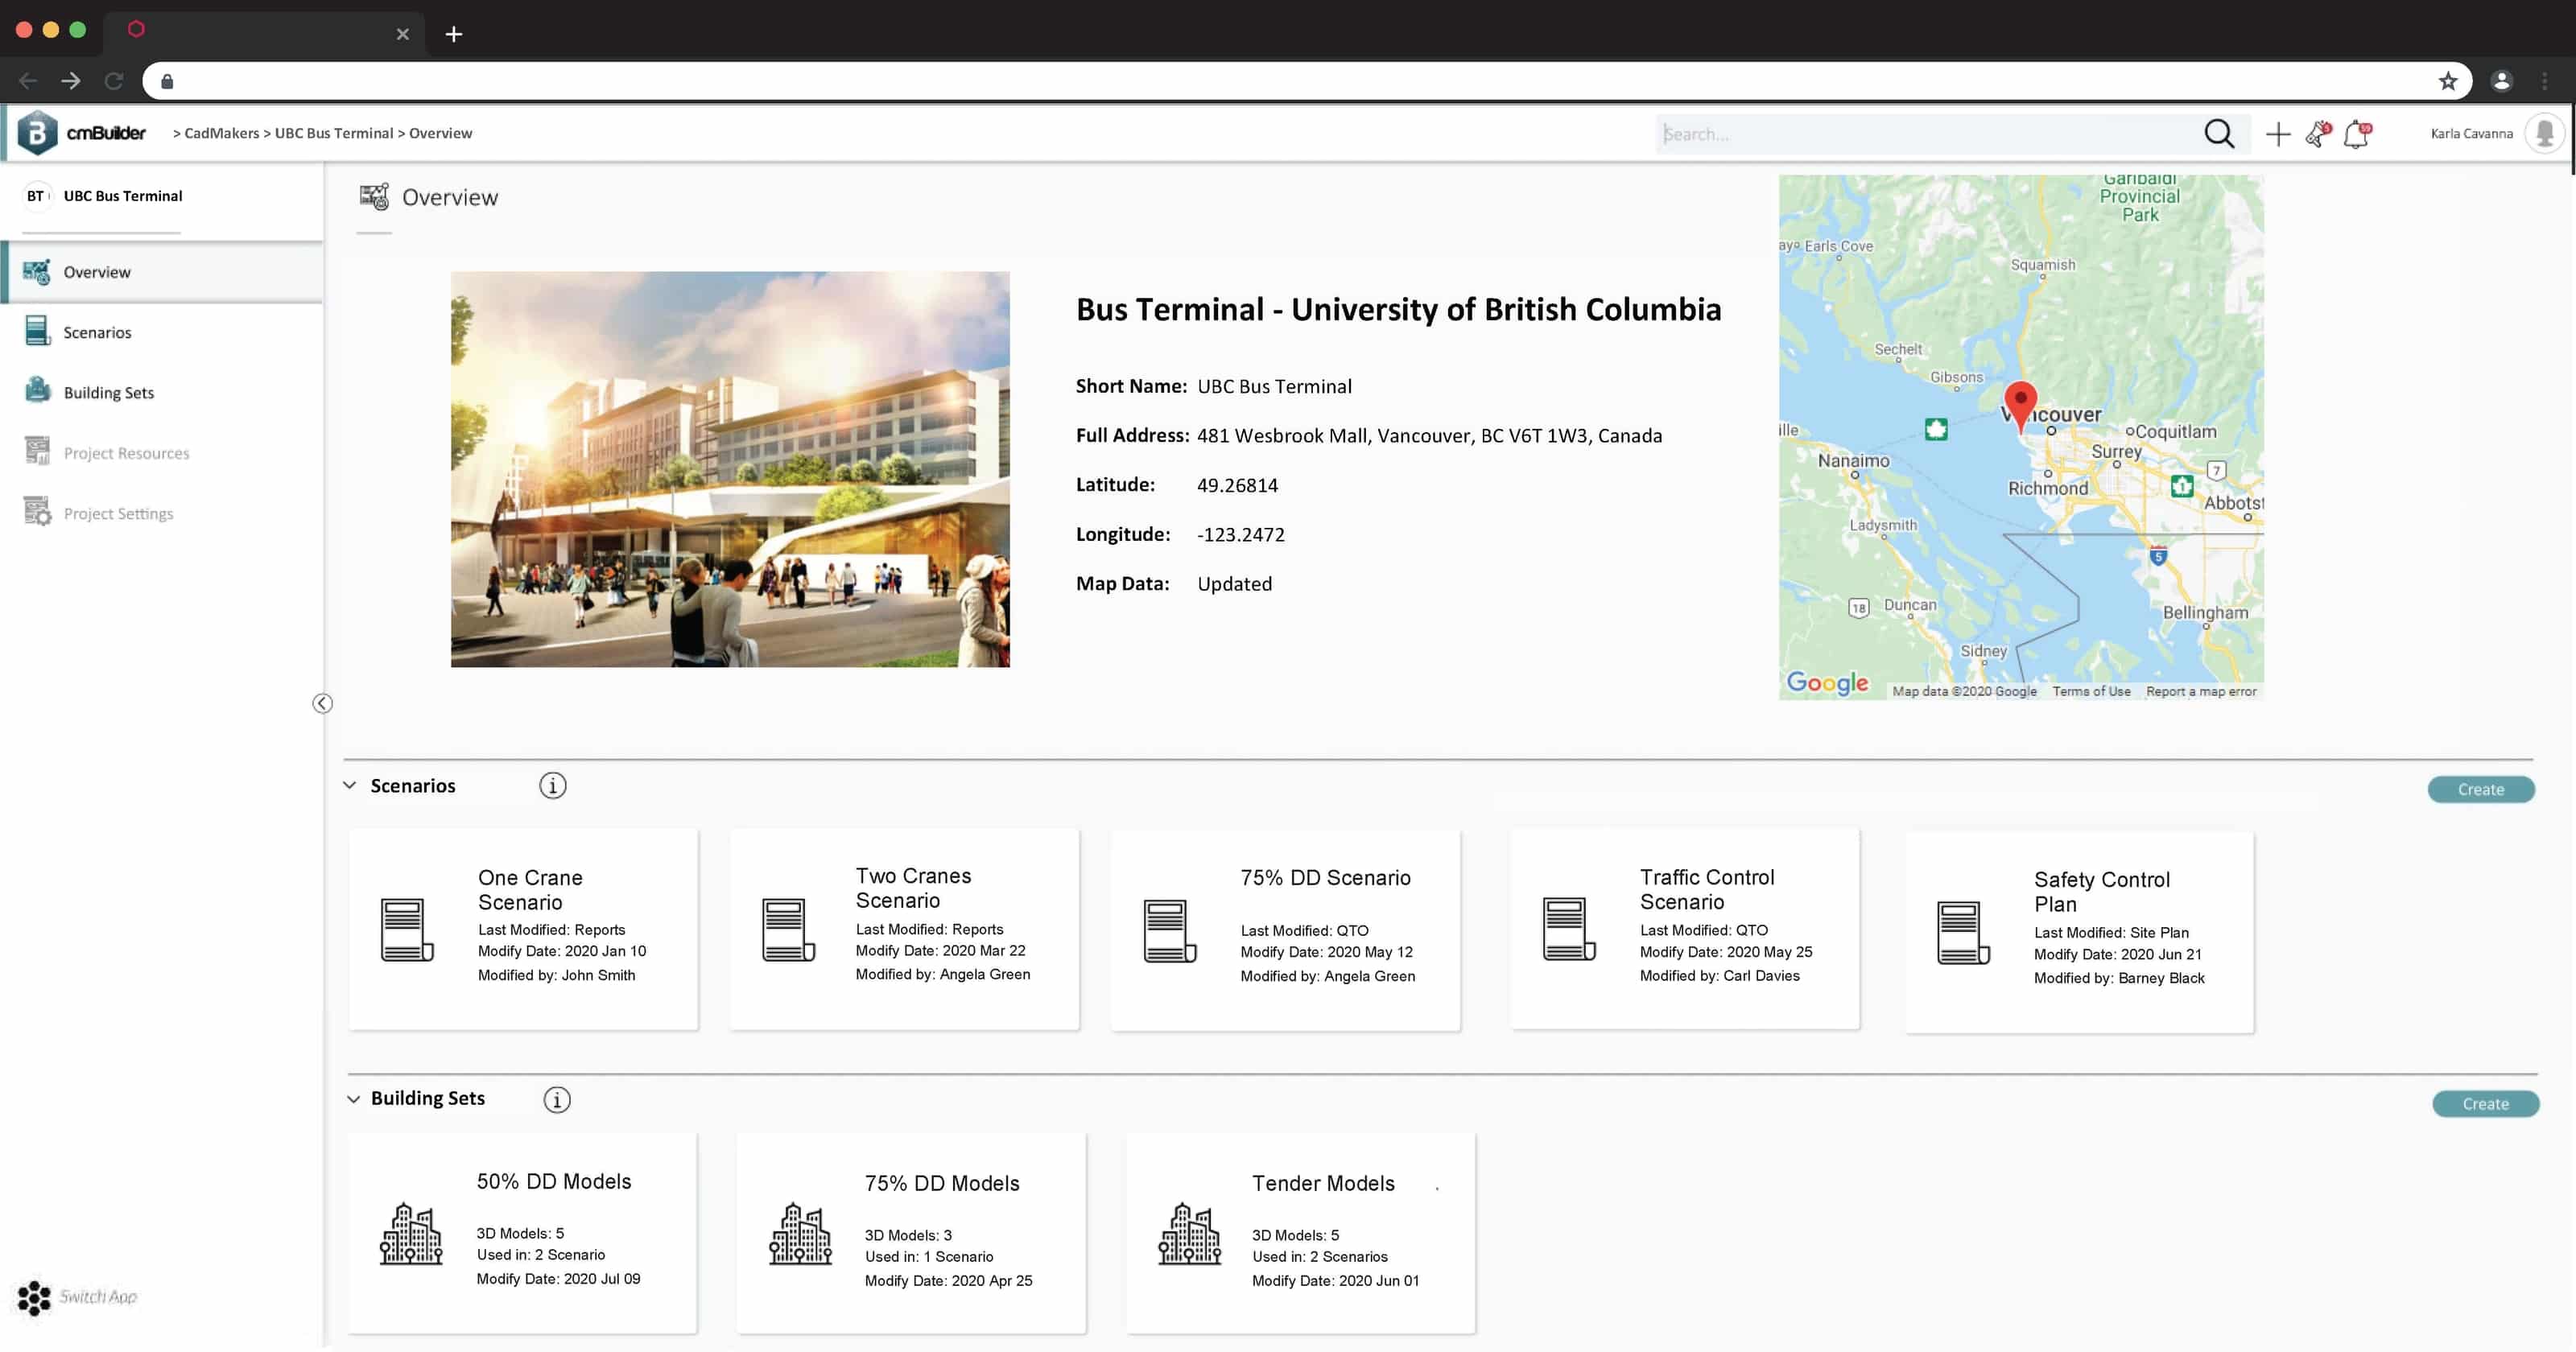2576x1352 pixels.
Task: Click the cmBuilder logo icon
Action: 36,132
